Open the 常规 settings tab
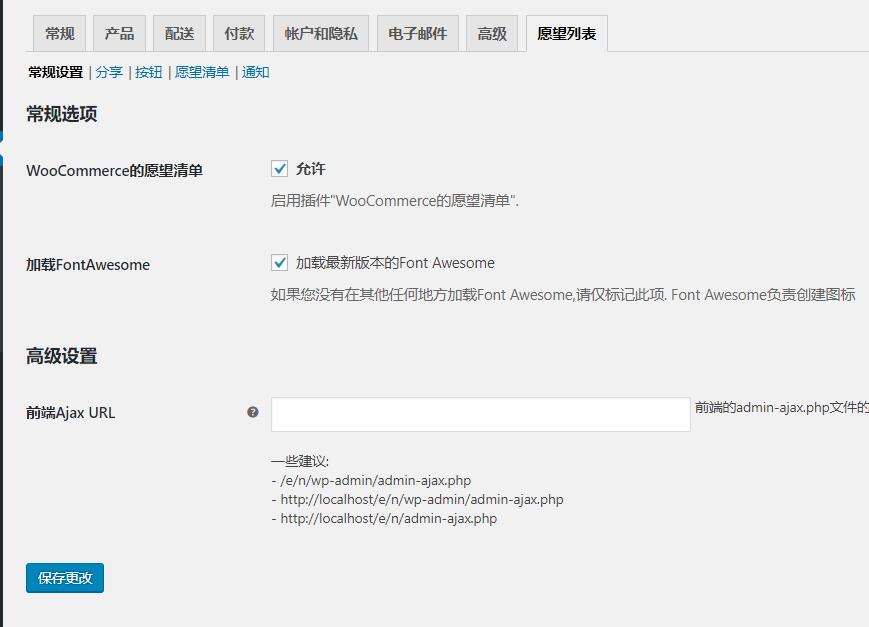The width and height of the screenshot is (869, 627). [x=59, y=34]
